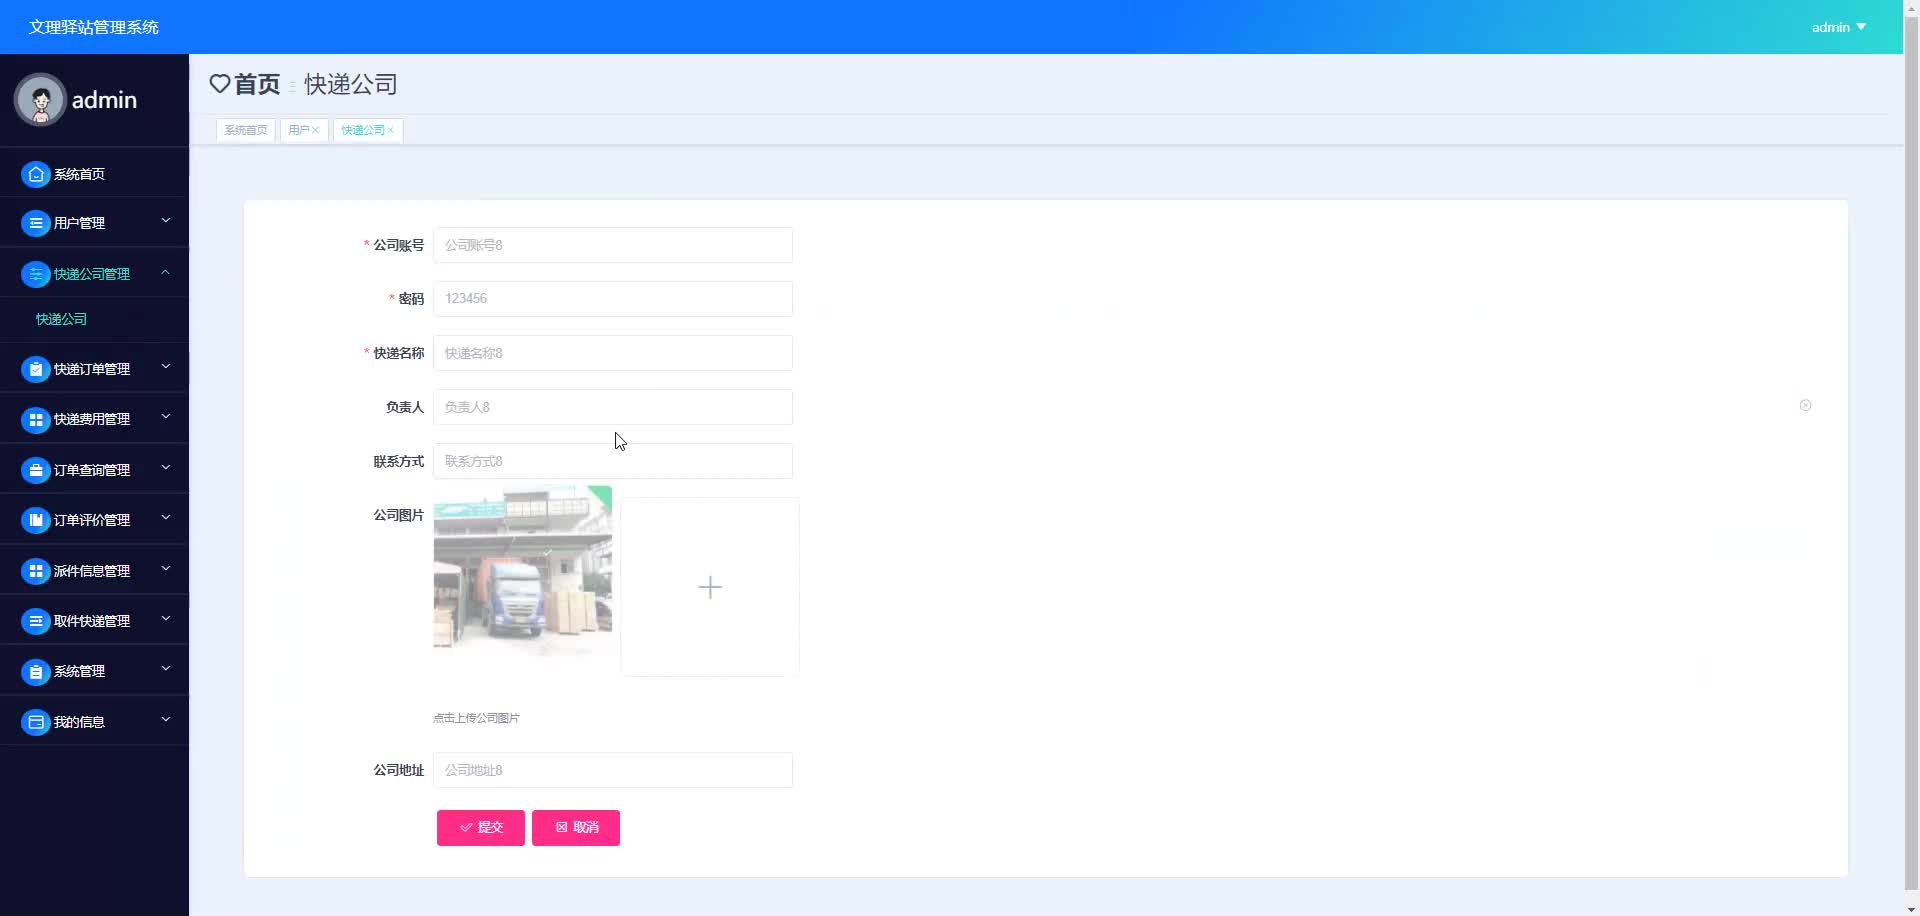Viewport: 1920px width, 916px height.
Task: Open the 系统首页 home icon
Action: point(36,174)
